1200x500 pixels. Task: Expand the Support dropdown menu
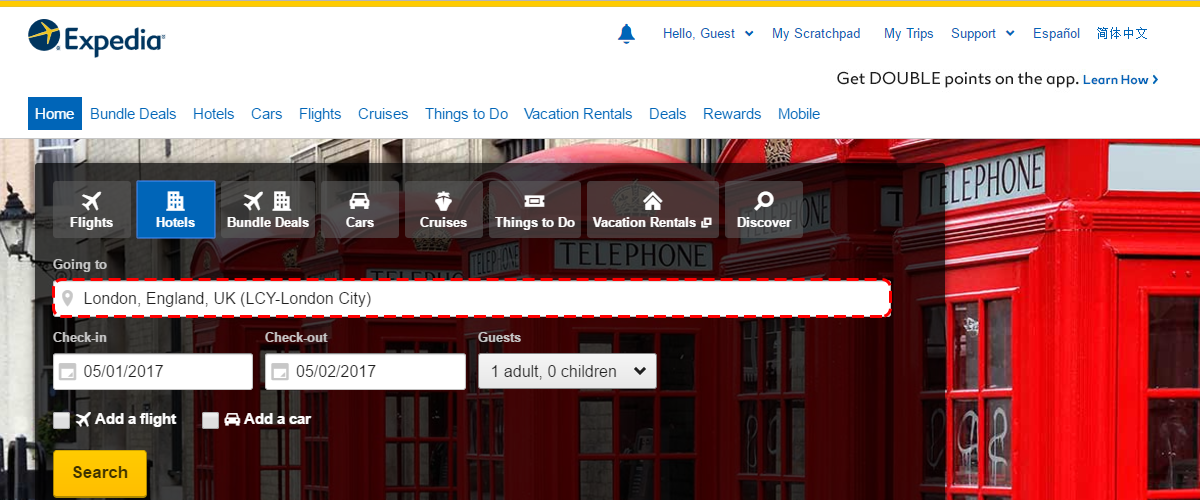(982, 33)
